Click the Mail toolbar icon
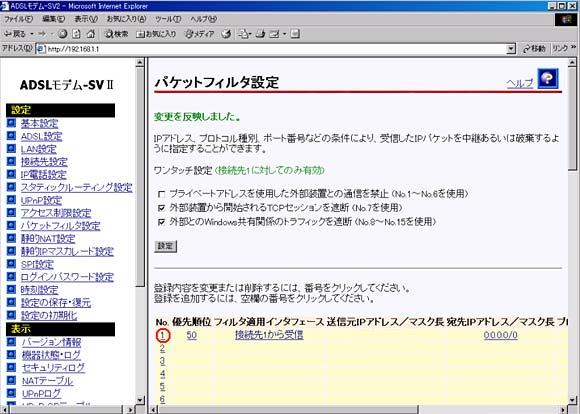This screenshot has width=580, height=414. tap(243, 34)
